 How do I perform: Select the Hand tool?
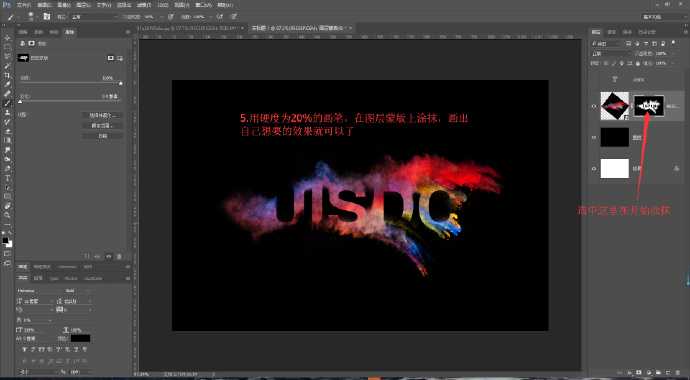7,206
